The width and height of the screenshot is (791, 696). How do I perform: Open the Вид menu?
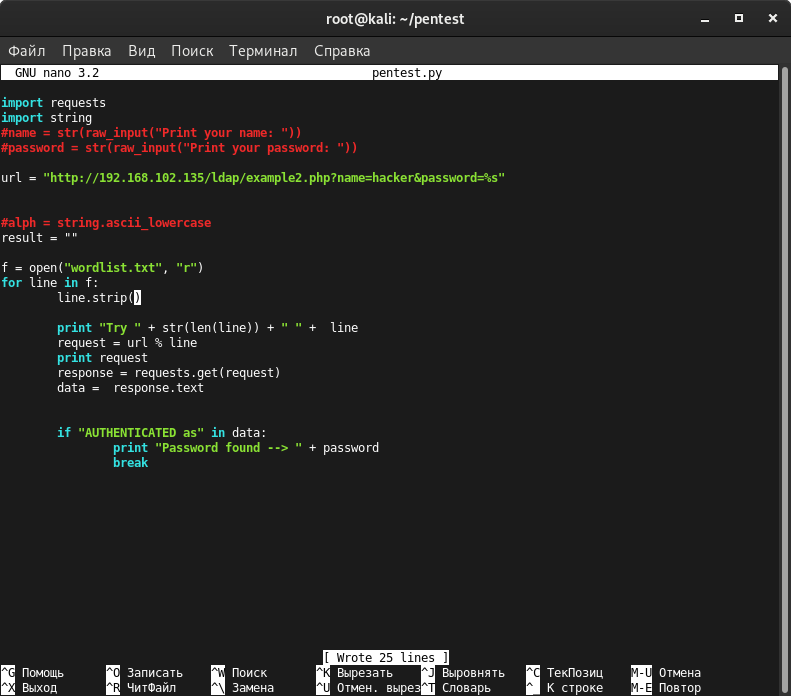click(x=141, y=51)
